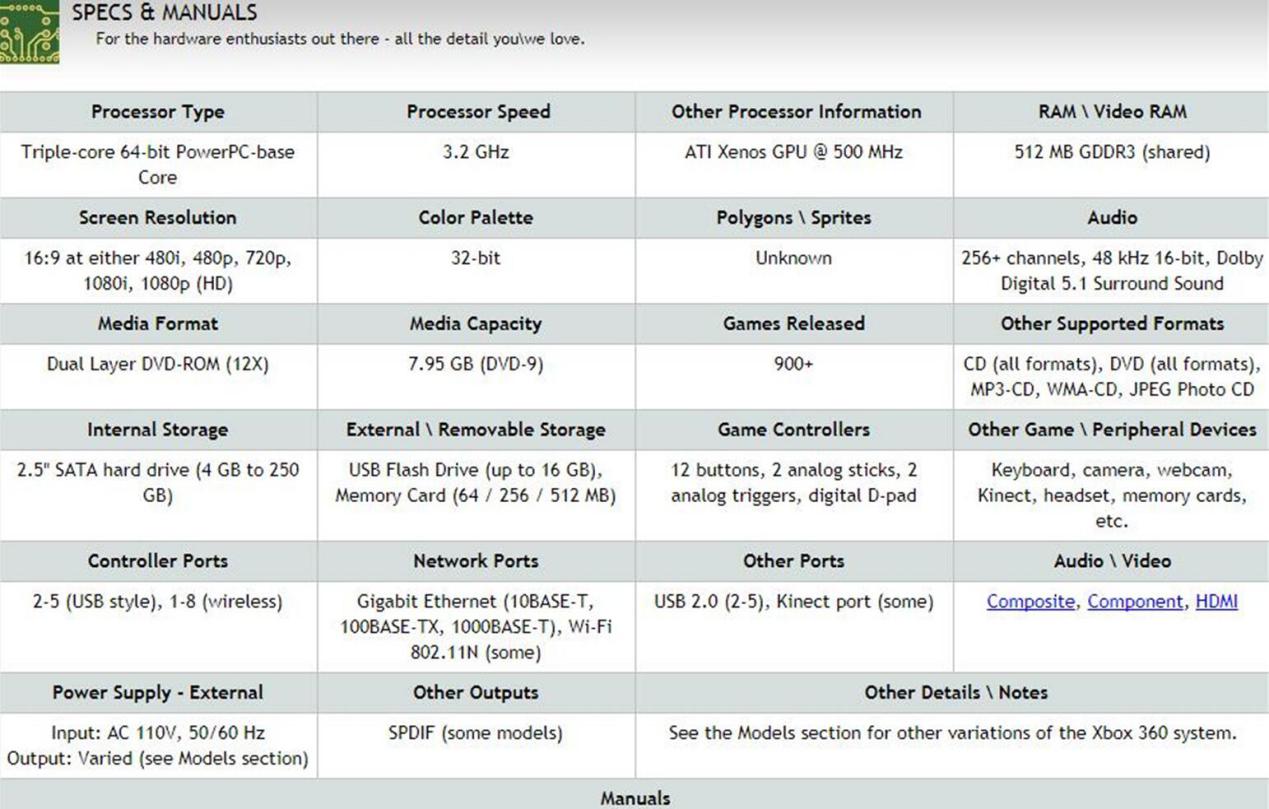
Task: Click the 3.2 GHz processor speed value
Action: (476, 153)
